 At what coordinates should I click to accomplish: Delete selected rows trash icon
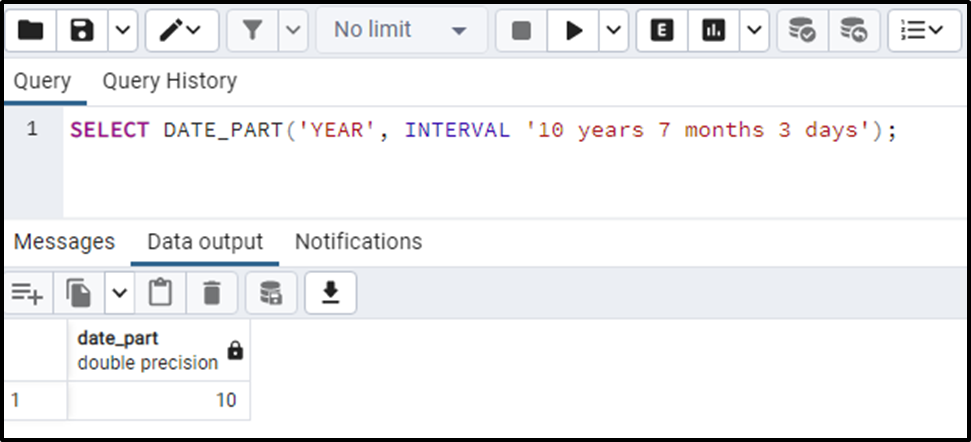click(212, 293)
